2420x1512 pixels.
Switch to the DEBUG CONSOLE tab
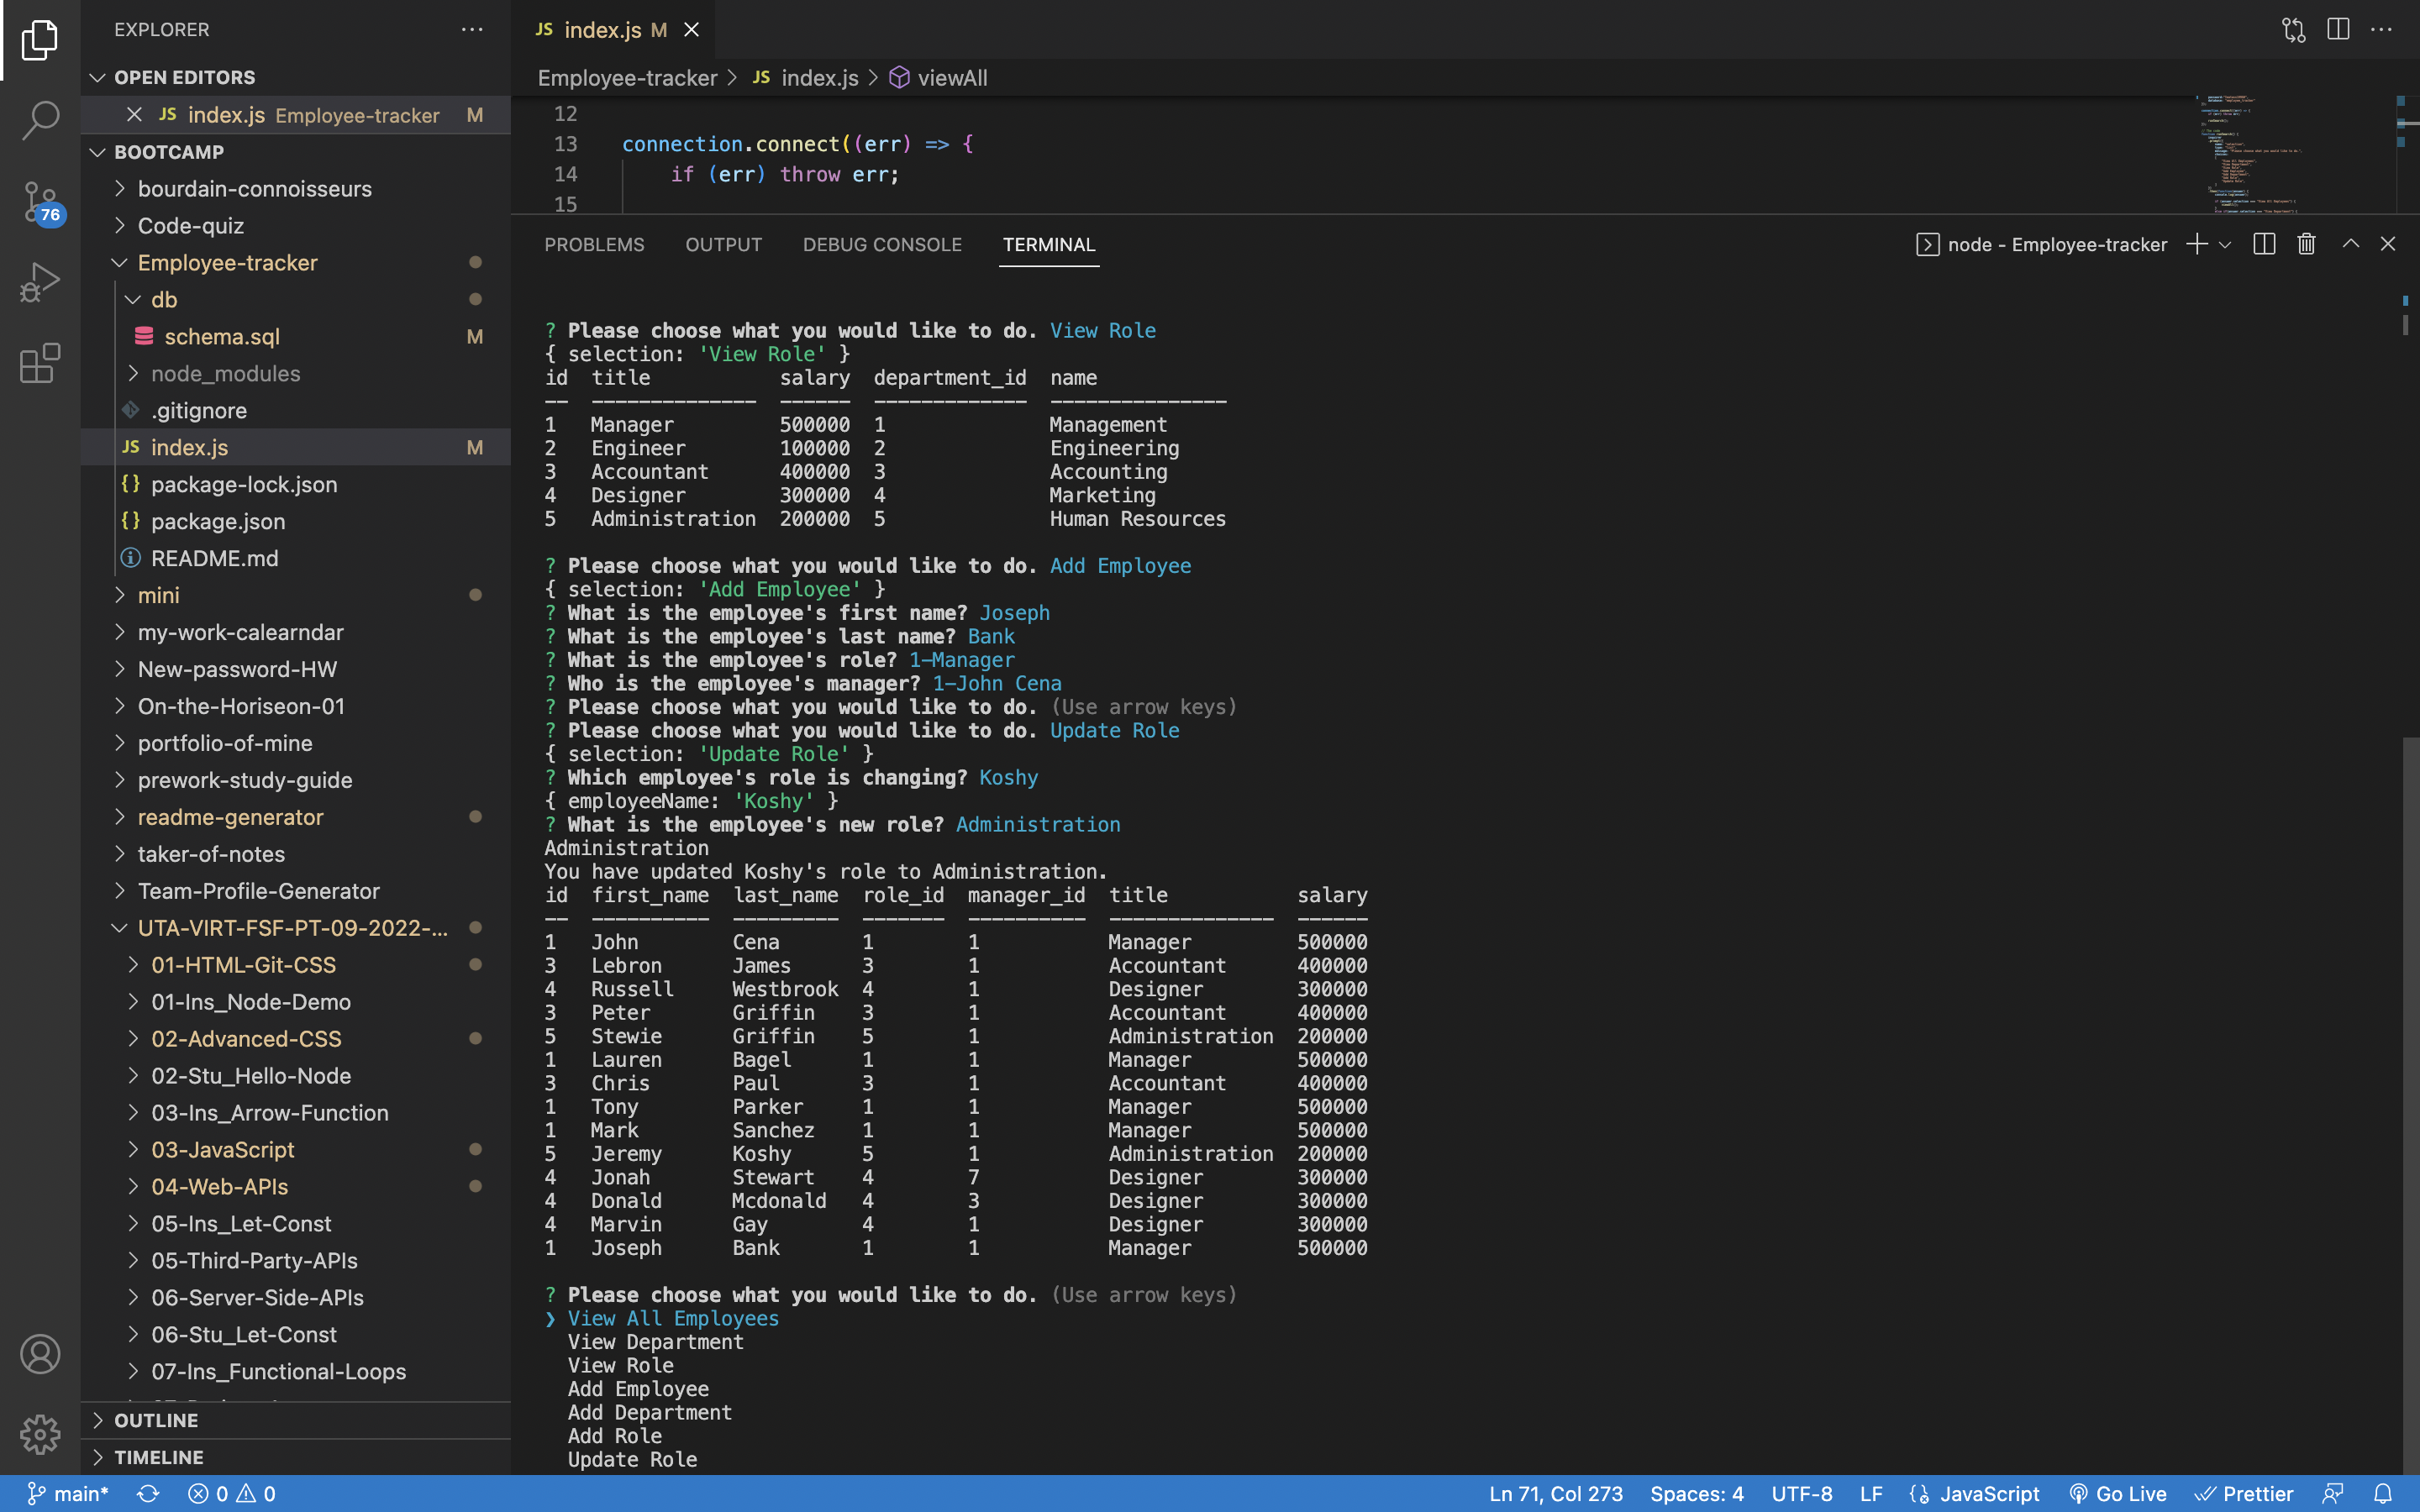(881, 245)
